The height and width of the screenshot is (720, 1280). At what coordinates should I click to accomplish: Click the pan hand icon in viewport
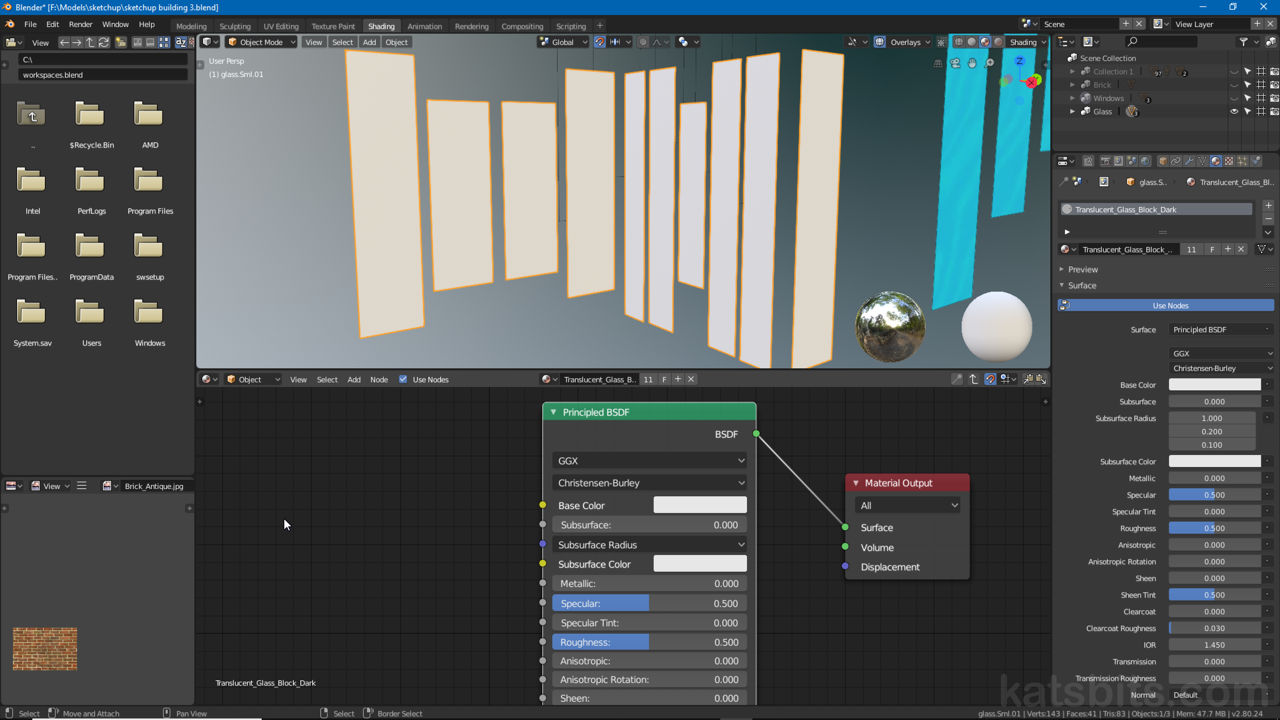972,63
